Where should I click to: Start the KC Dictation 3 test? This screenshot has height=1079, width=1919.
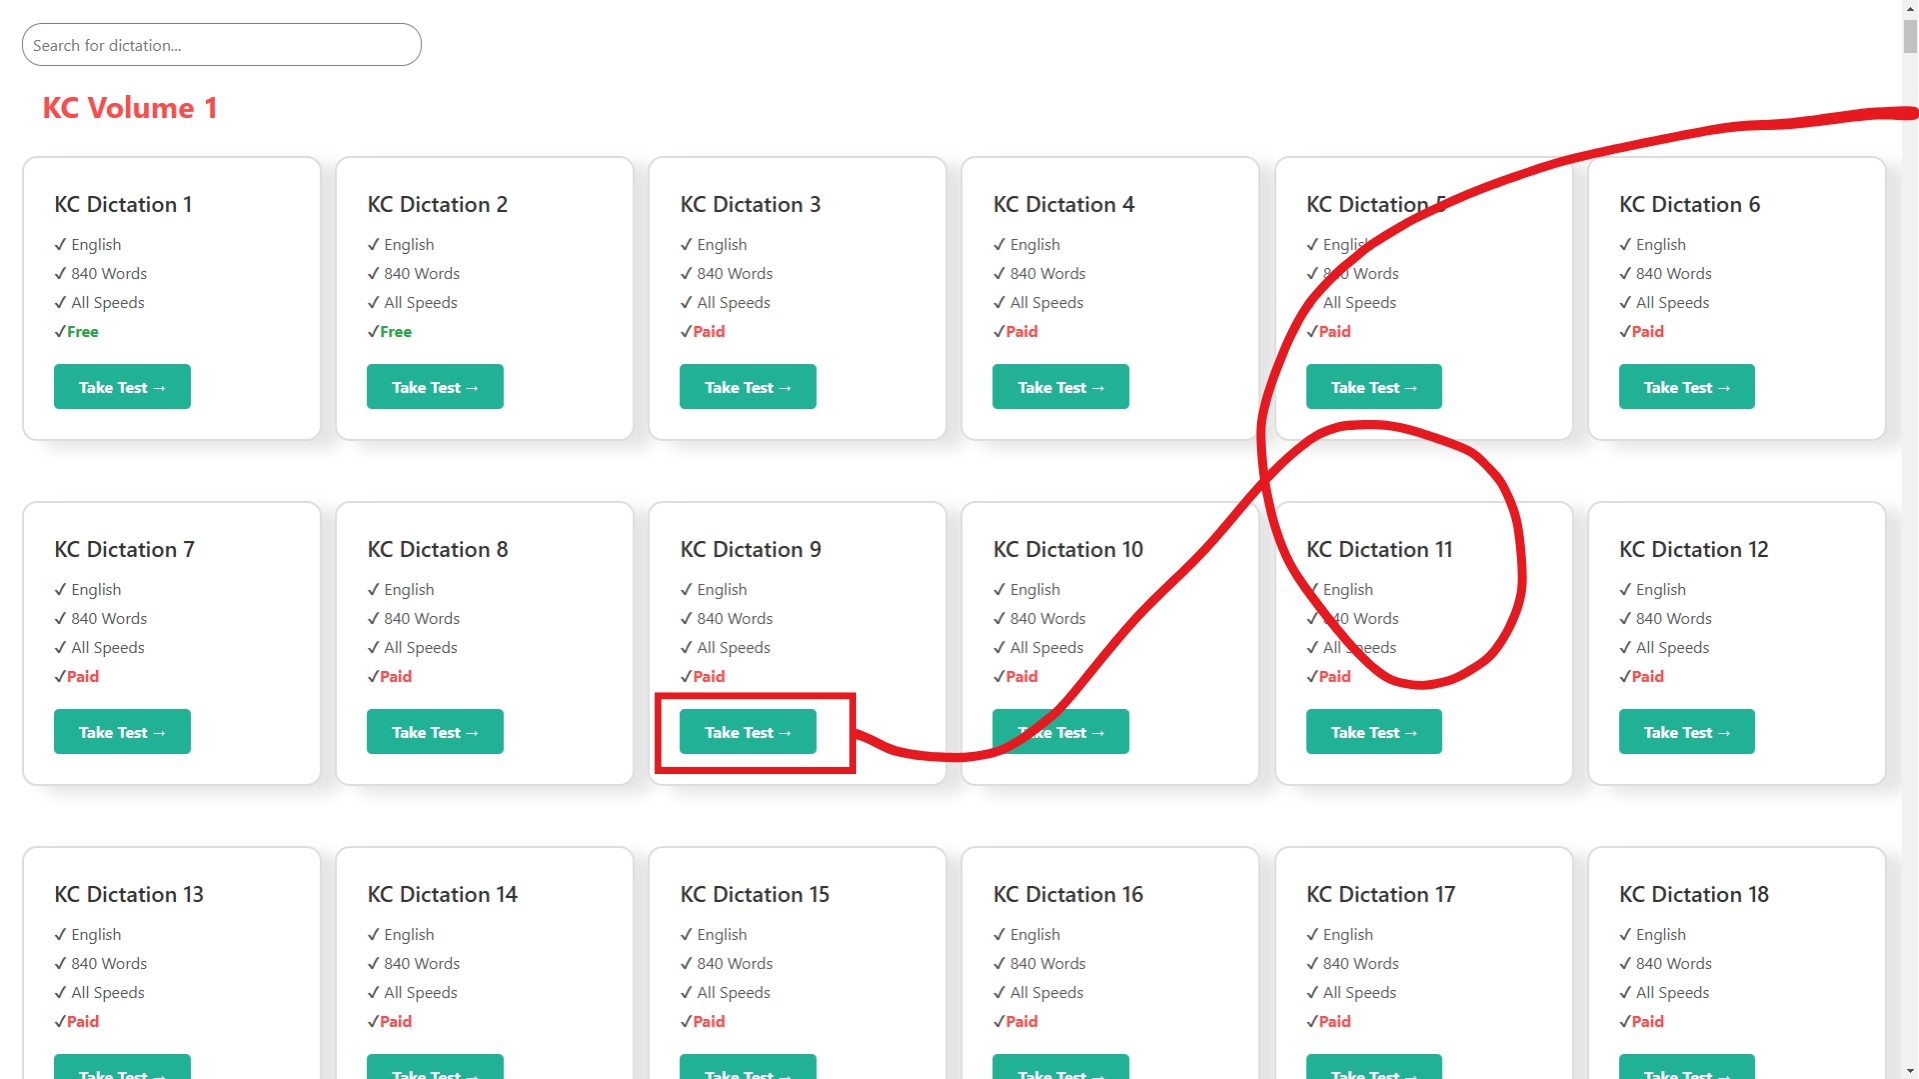click(747, 386)
